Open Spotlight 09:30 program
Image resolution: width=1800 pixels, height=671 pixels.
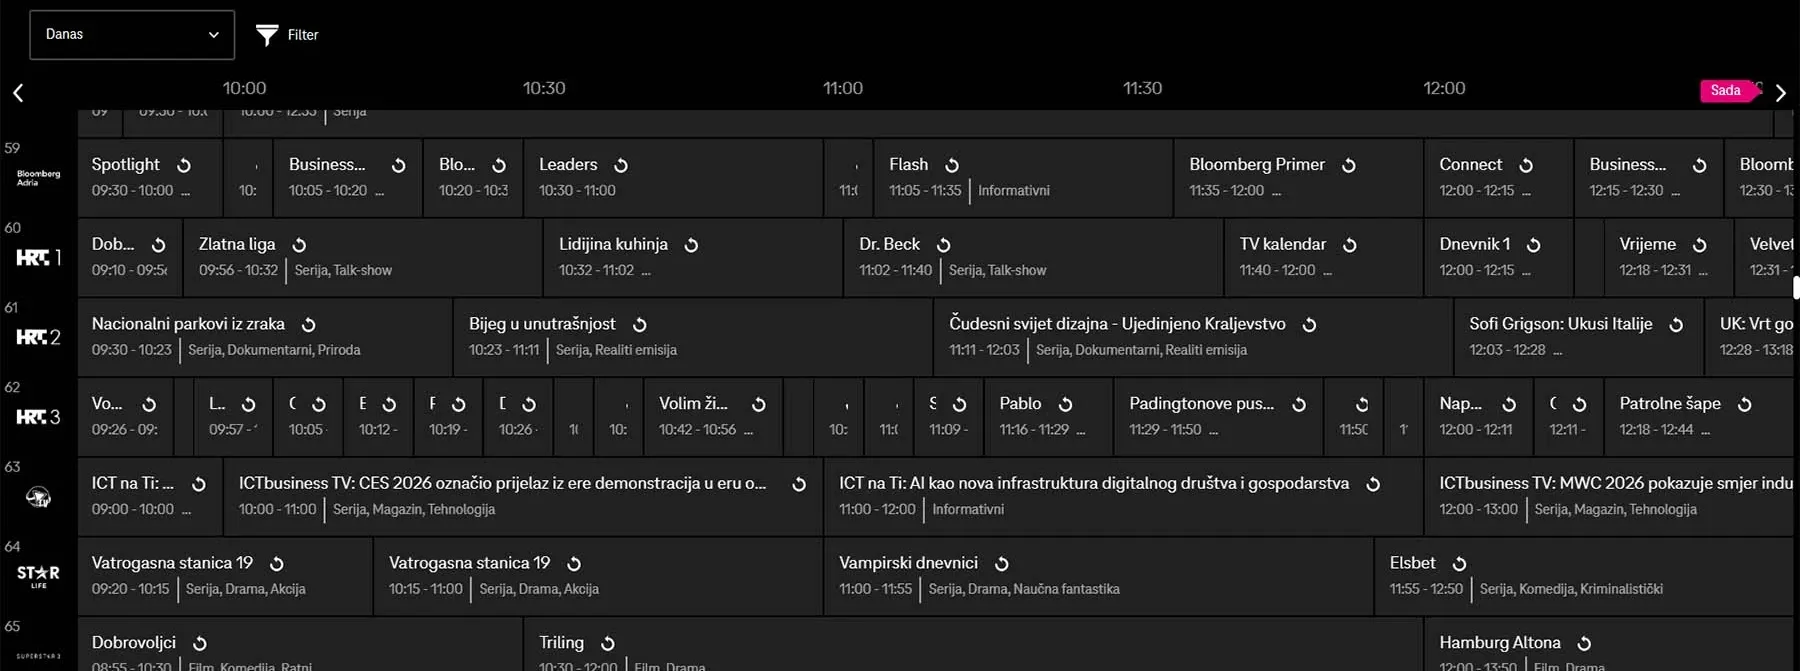tap(150, 178)
